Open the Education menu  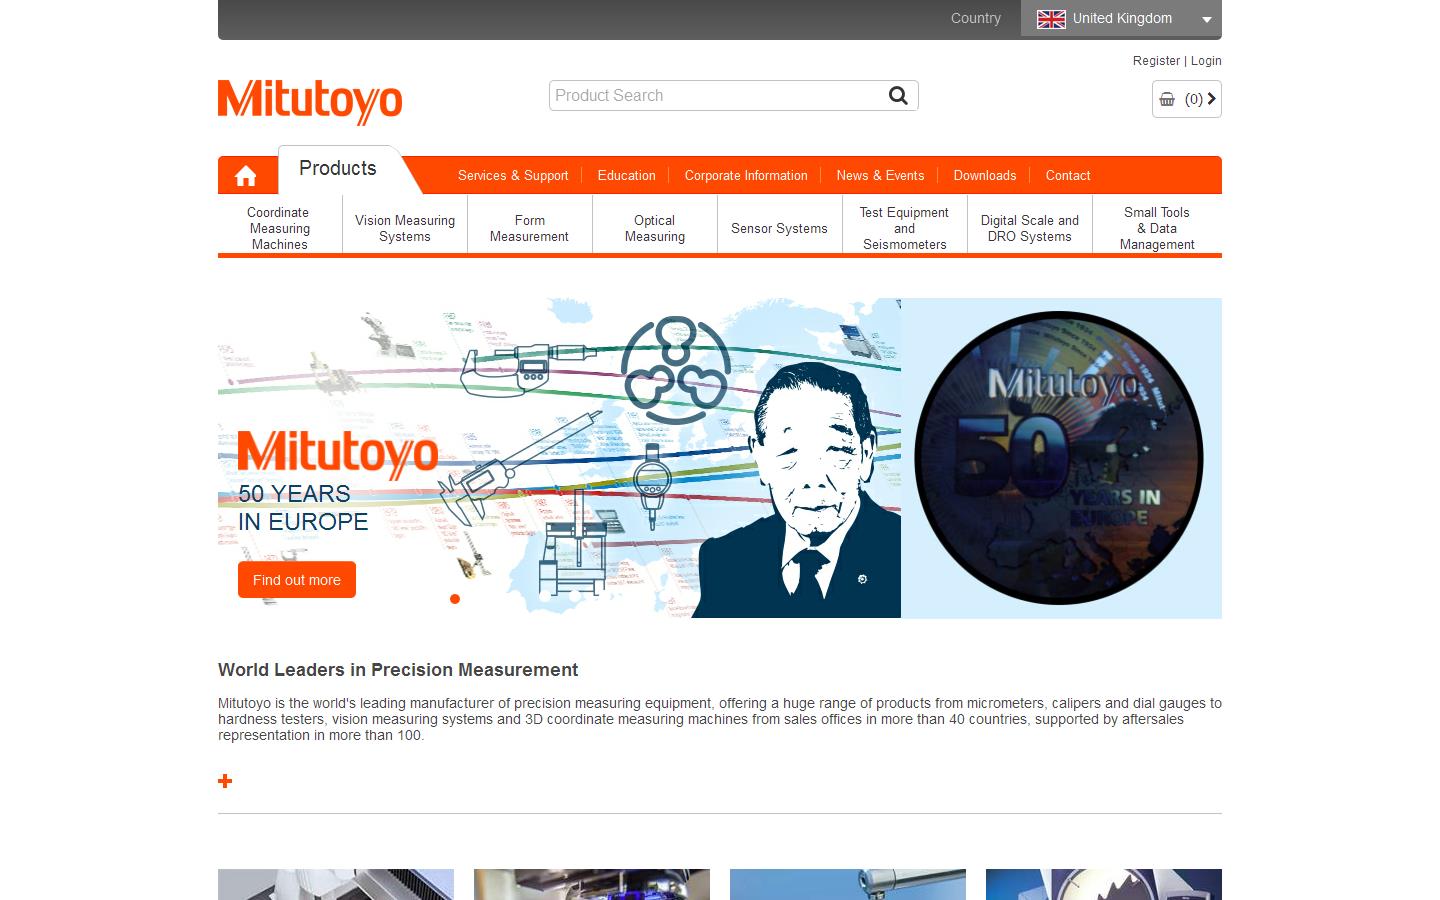pos(627,176)
